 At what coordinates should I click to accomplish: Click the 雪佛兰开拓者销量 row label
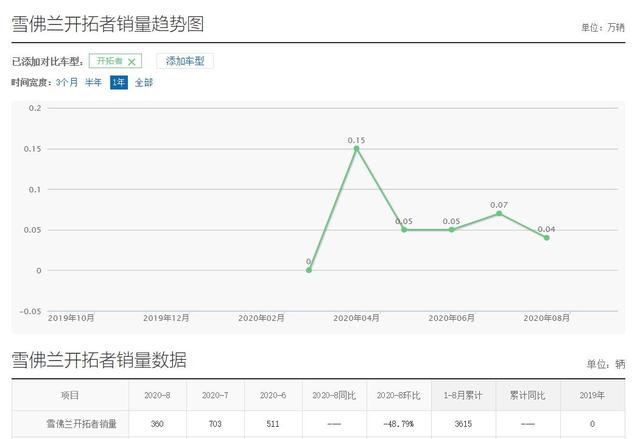coord(81,424)
